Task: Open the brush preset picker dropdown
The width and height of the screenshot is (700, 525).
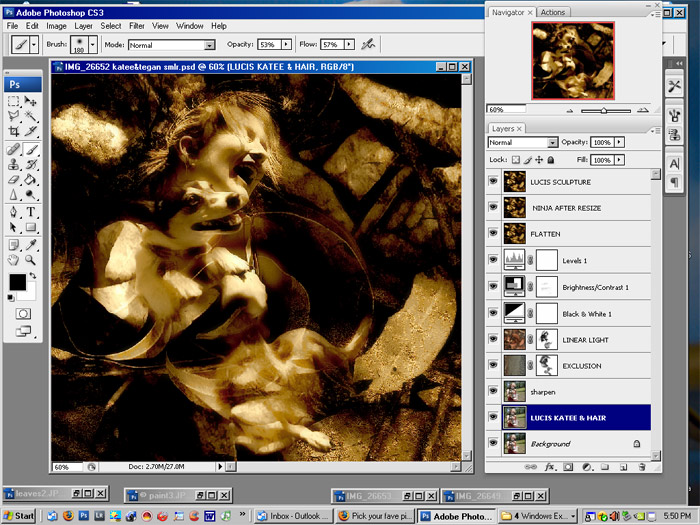Action: tap(92, 45)
